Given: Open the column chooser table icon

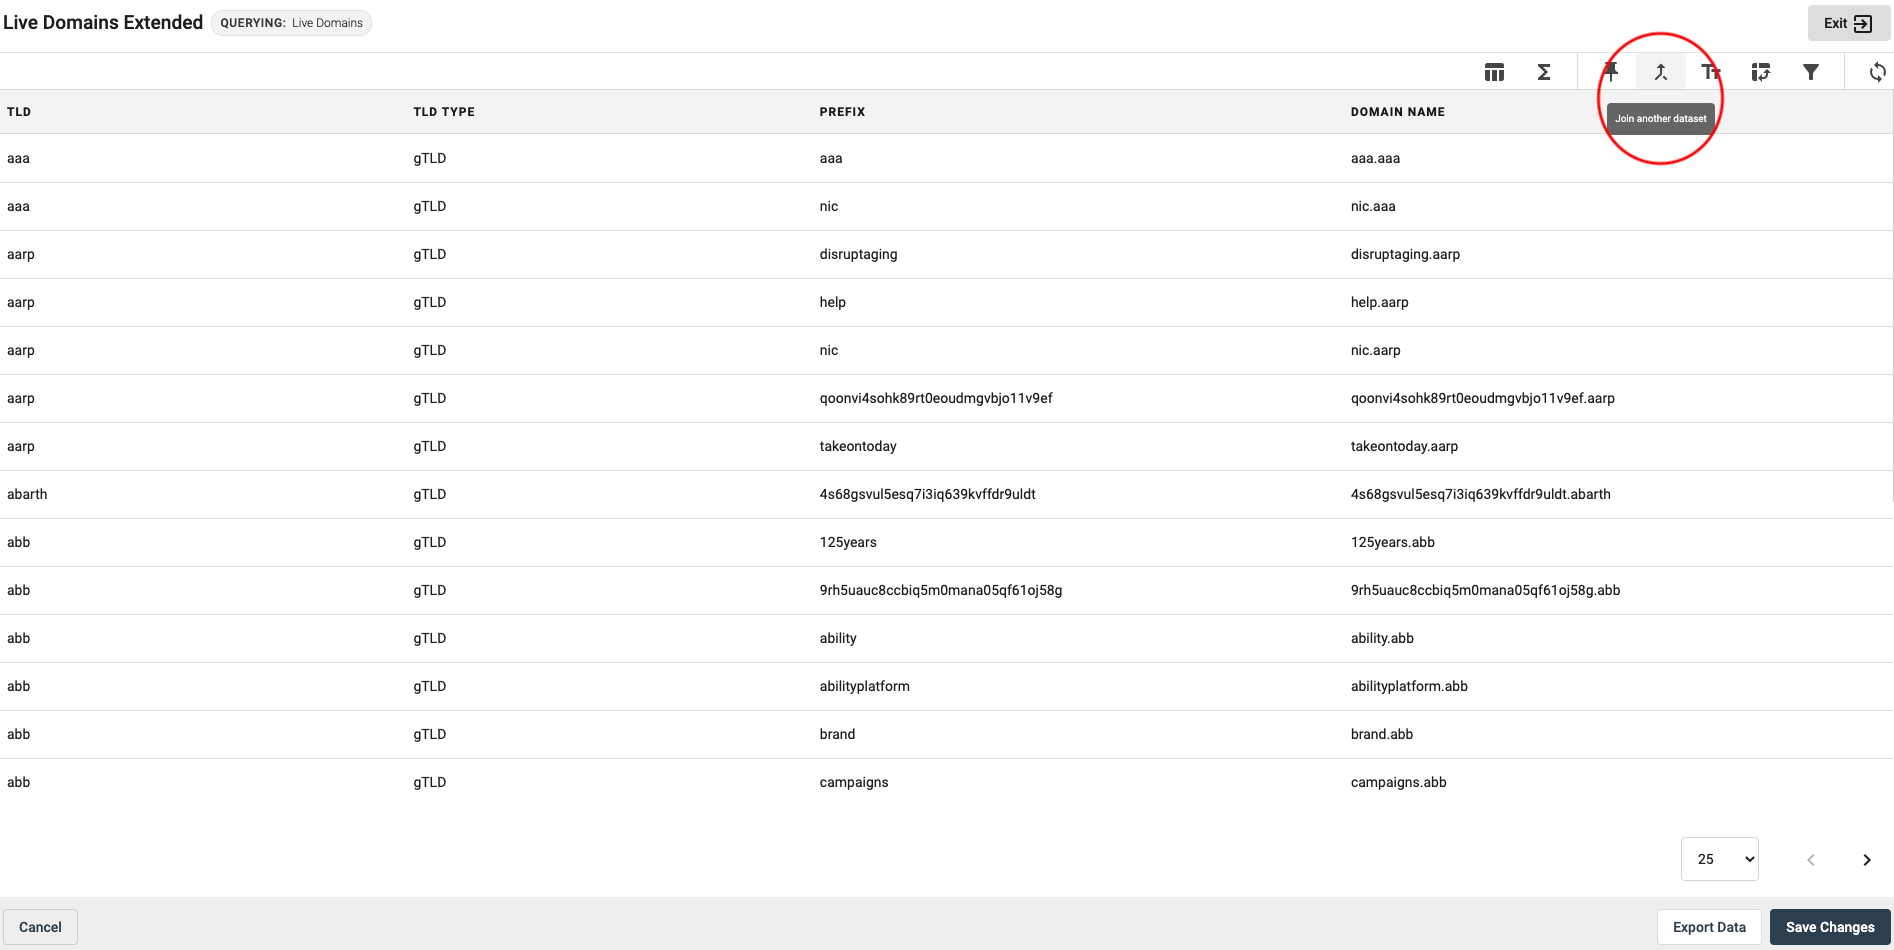Looking at the screenshot, I should [1494, 72].
